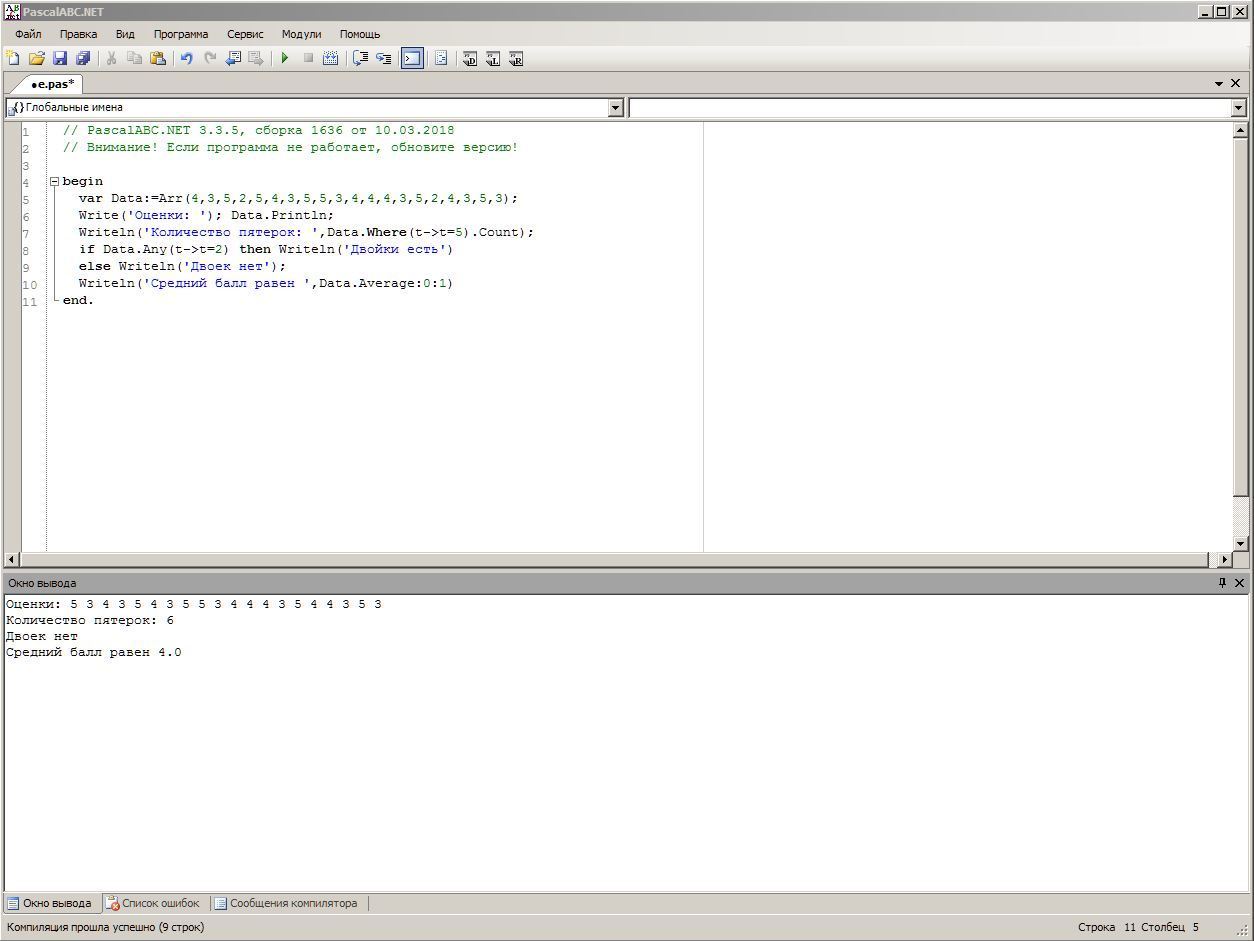Open the Программа menu
Viewport: 1254px width, 941px height.
tap(181, 34)
